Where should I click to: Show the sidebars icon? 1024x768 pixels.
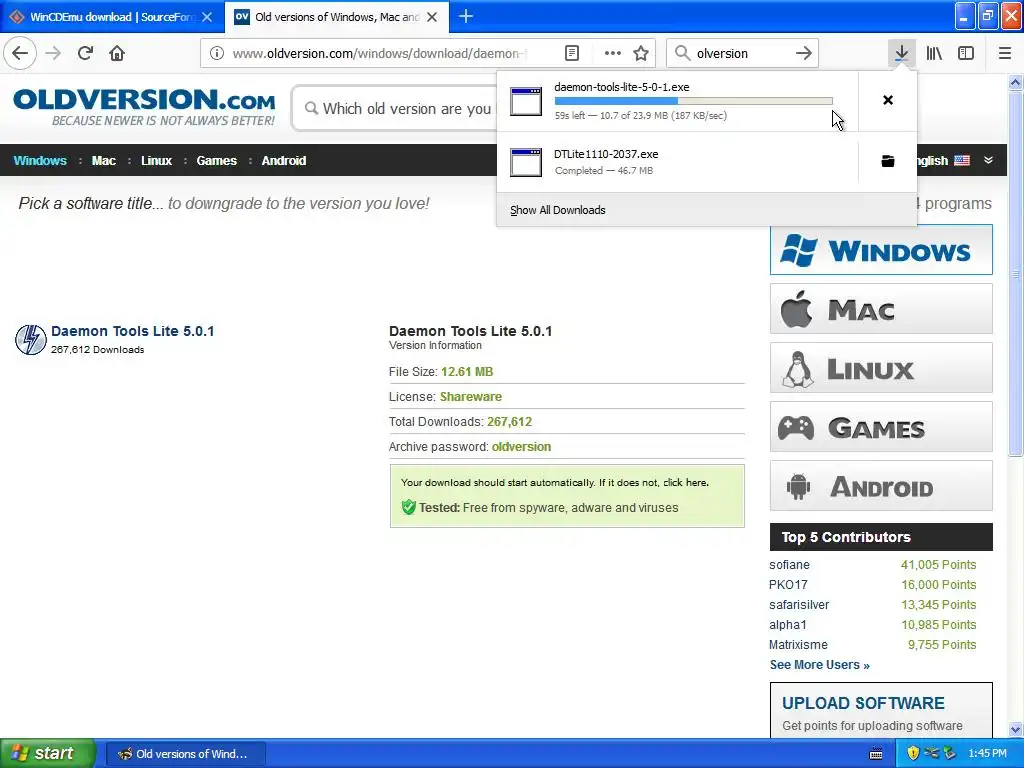coord(966,54)
